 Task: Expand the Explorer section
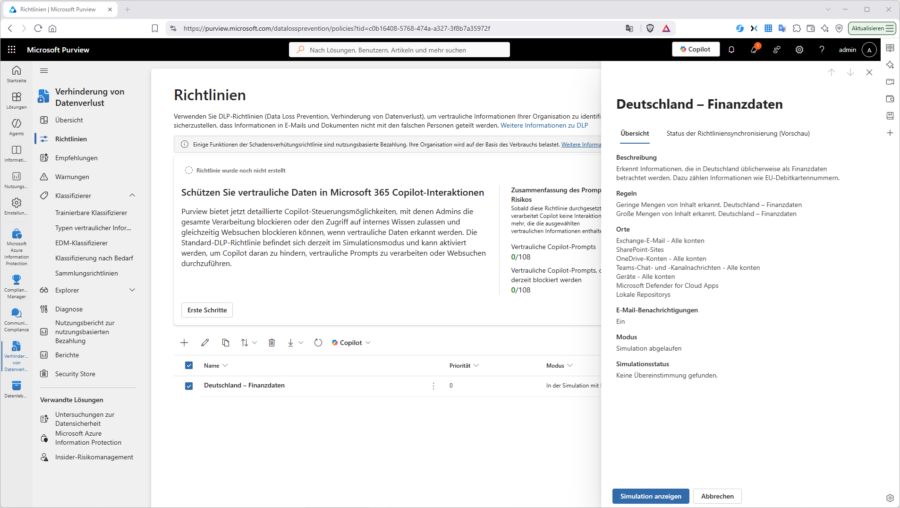click(132, 290)
